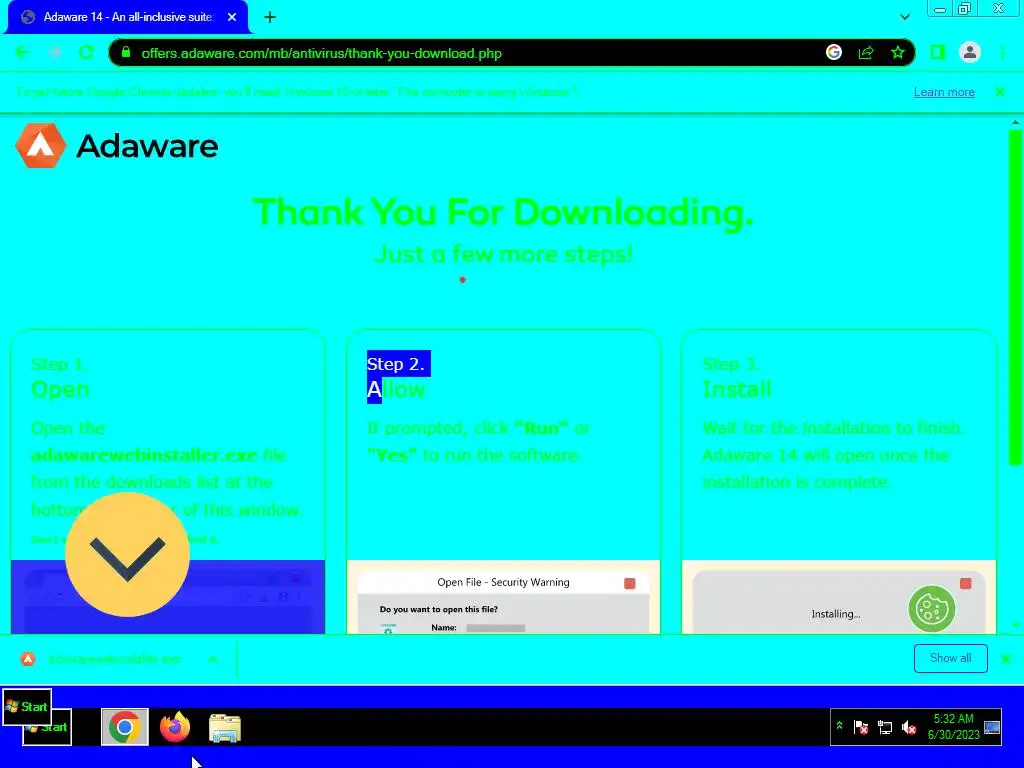The width and height of the screenshot is (1024, 768).
Task: Dismiss the Chrome update infobar
Action: pos(999,92)
